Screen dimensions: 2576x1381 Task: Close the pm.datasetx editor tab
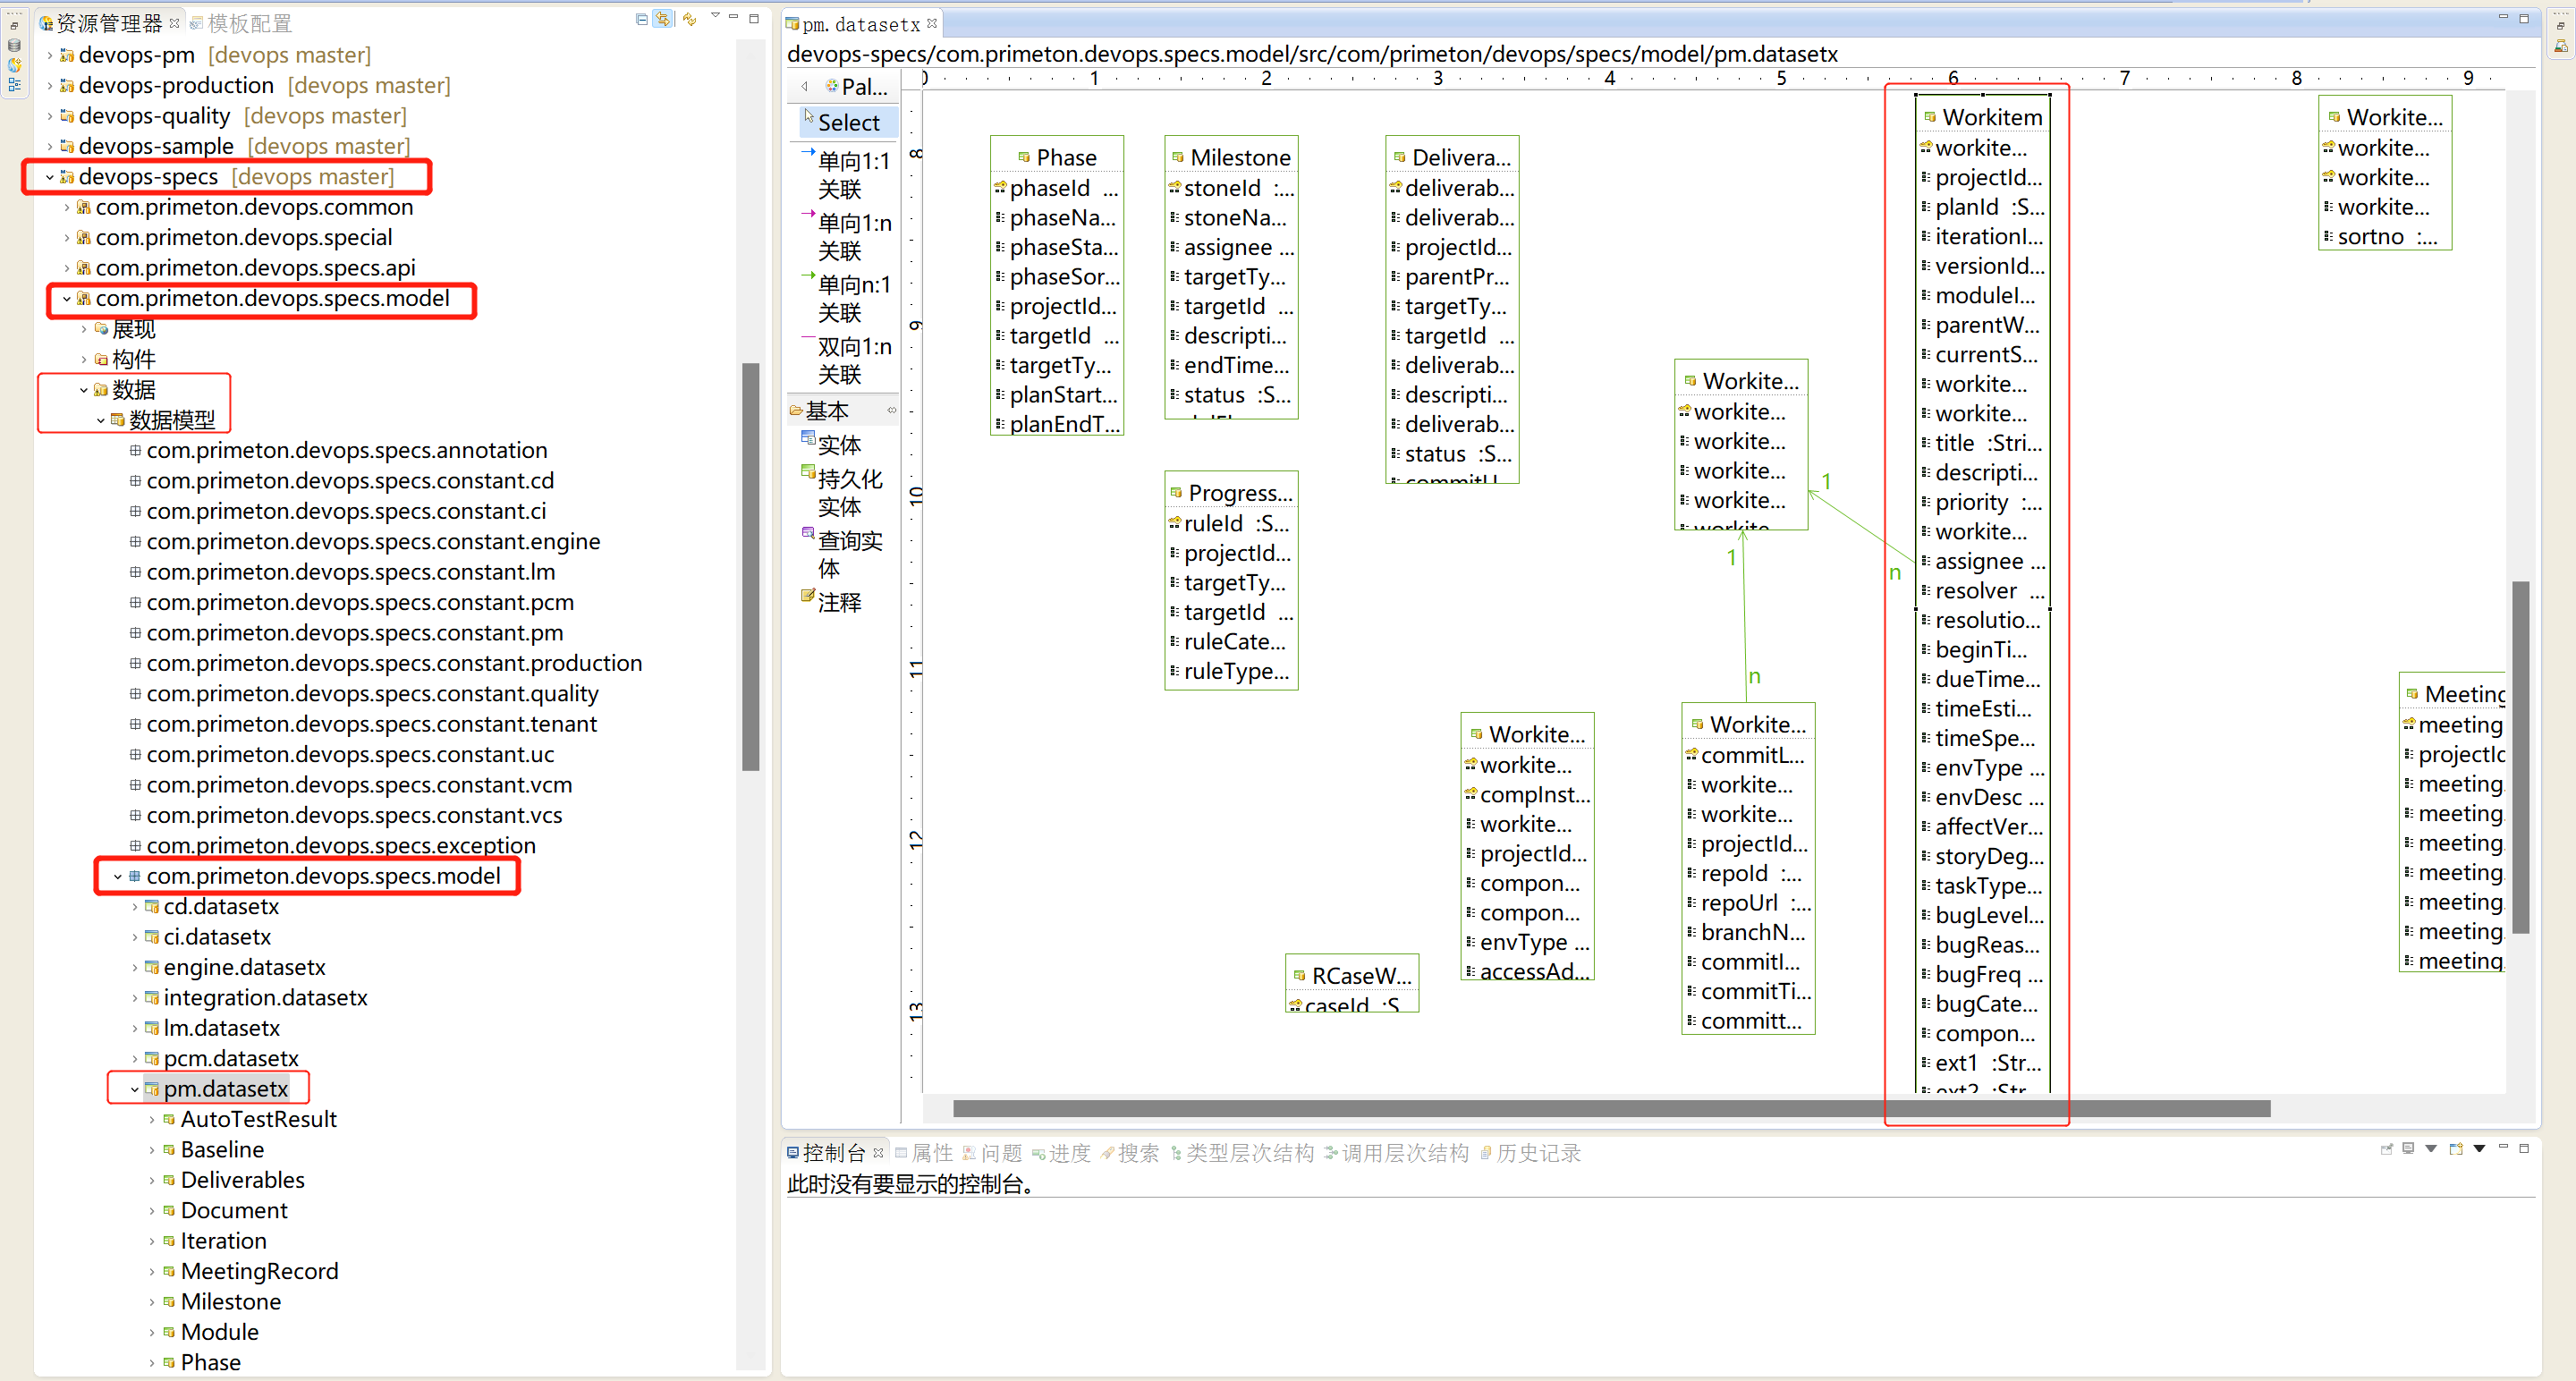click(932, 23)
